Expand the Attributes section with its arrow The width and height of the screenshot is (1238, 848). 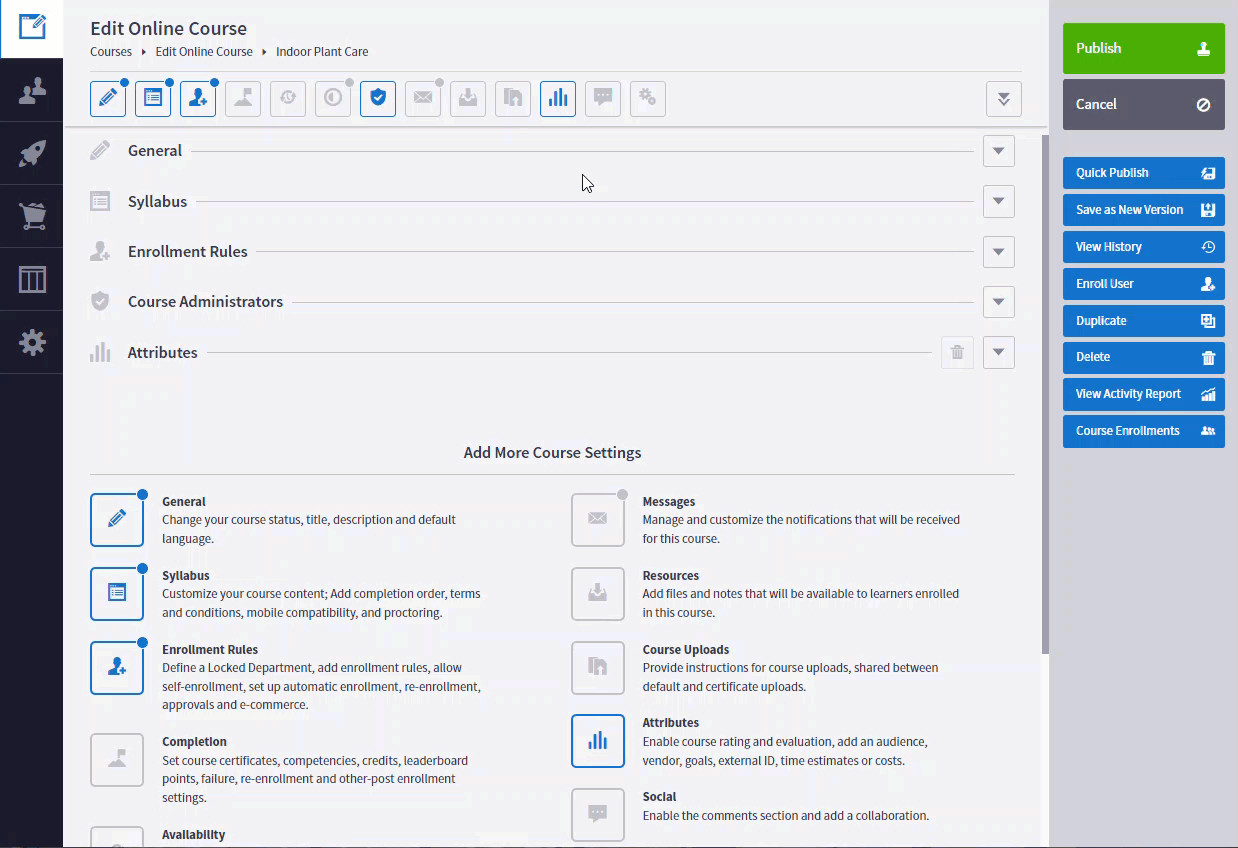tap(998, 352)
